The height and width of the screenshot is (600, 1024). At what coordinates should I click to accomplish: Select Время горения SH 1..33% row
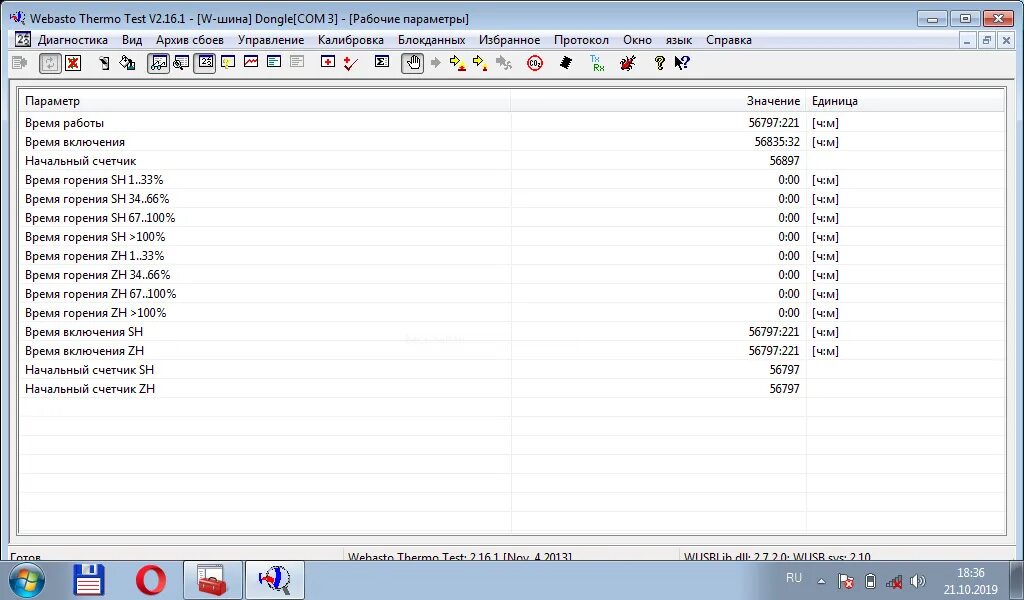coord(512,180)
